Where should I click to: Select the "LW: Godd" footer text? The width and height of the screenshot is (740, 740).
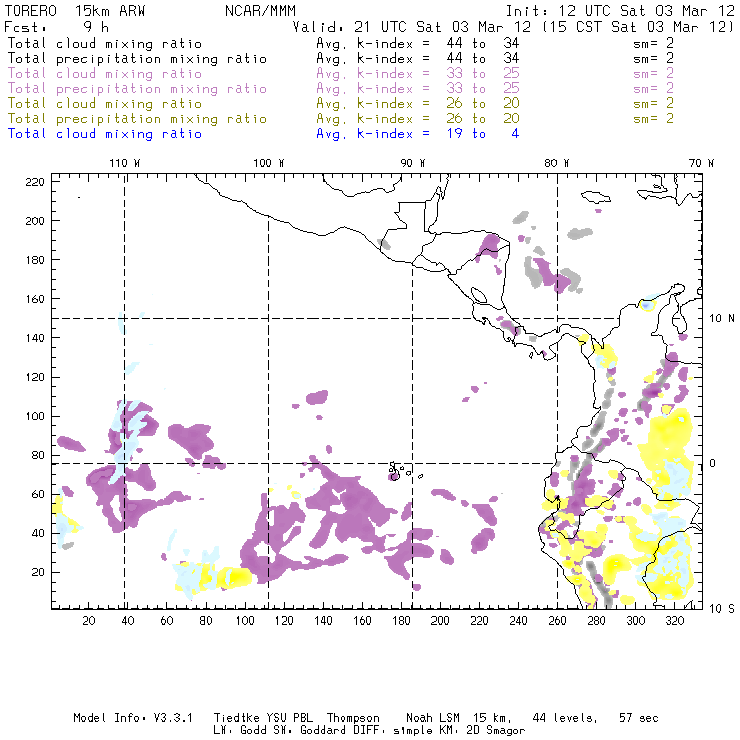coord(240,731)
